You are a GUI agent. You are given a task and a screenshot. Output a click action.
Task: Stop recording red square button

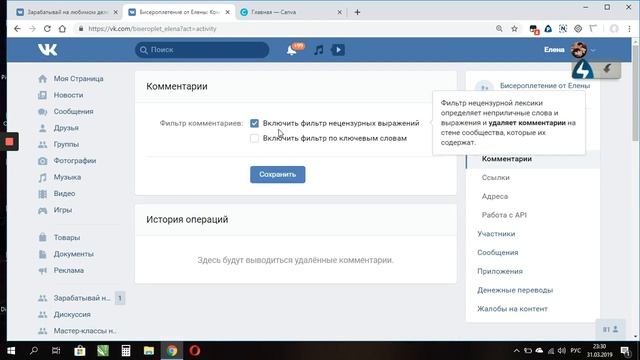9,142
